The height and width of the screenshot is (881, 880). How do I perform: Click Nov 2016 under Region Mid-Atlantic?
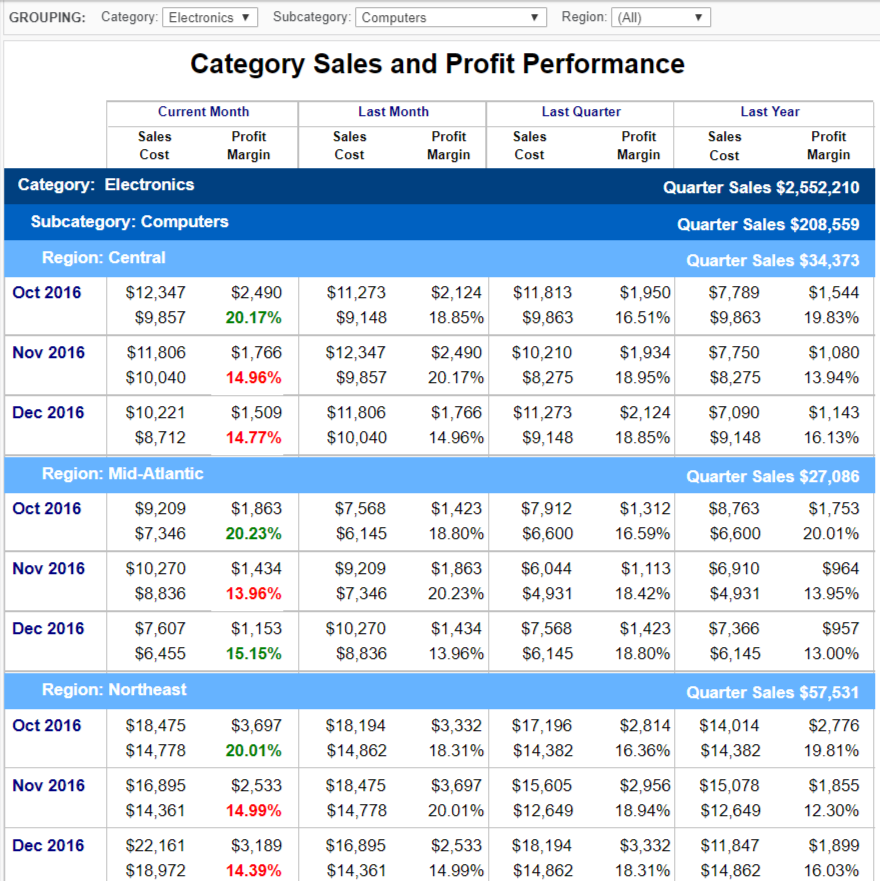coord(48,569)
